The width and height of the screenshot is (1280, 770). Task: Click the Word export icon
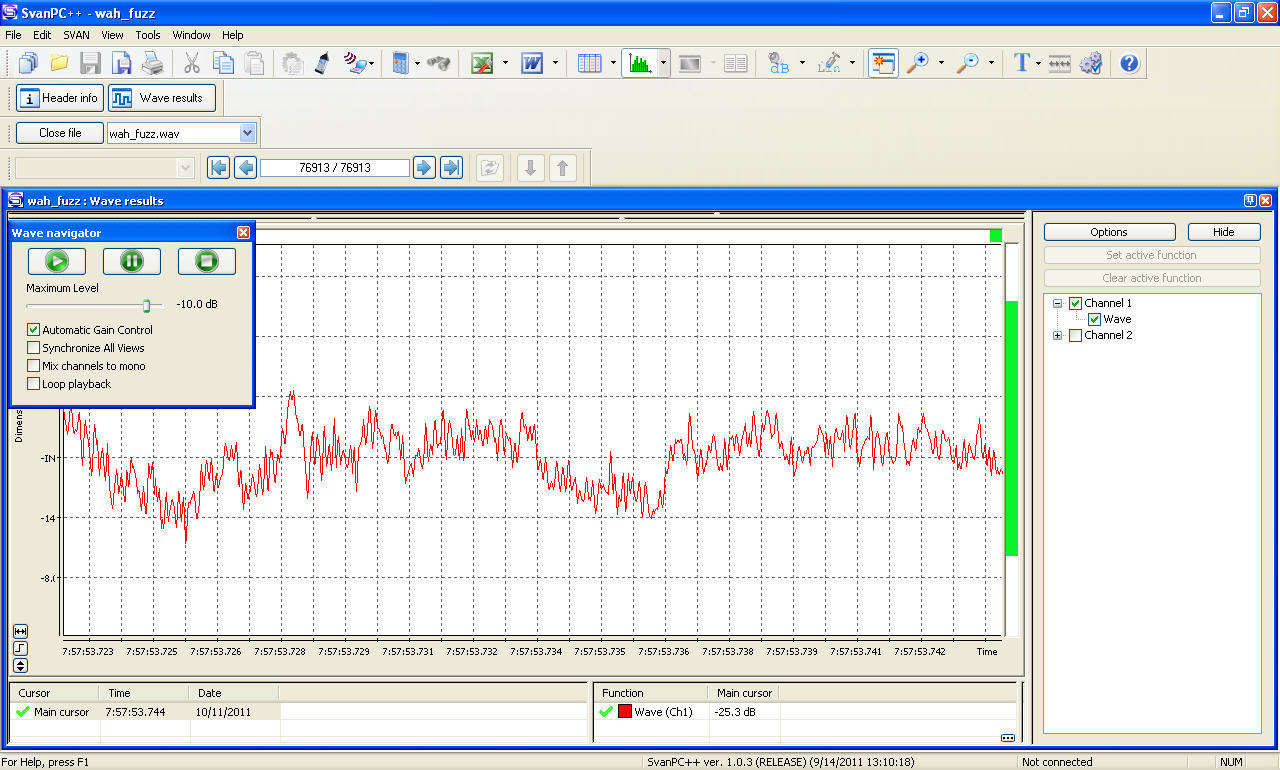coord(532,63)
